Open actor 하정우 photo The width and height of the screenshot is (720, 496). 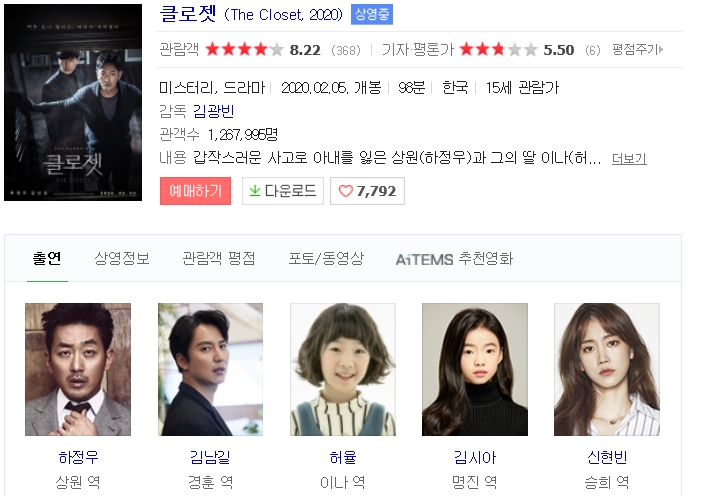(78, 369)
